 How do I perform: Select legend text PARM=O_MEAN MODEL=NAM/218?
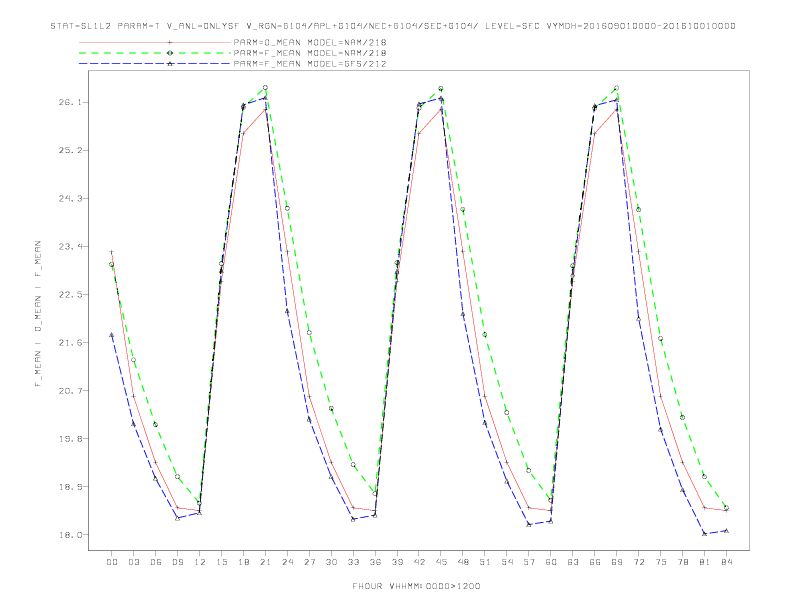[x=310, y=42]
